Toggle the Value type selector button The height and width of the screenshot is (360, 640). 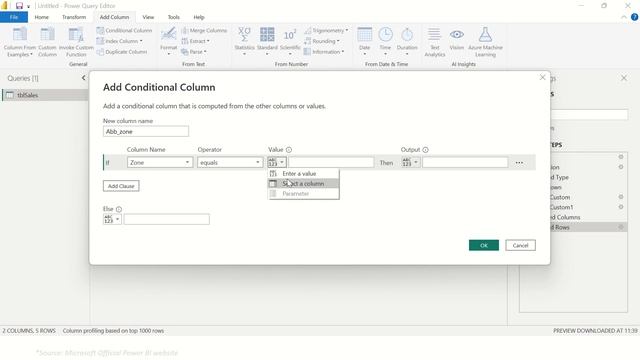point(276,162)
